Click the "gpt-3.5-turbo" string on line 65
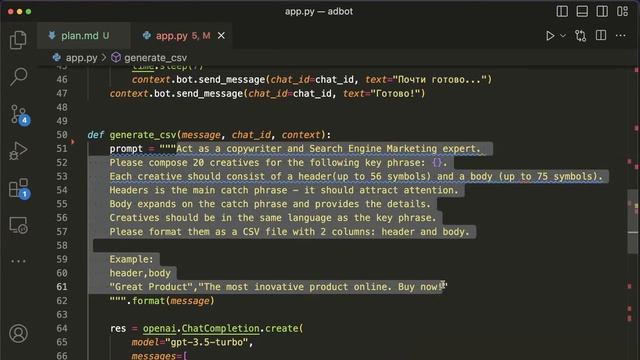The width and height of the screenshot is (640, 360). pyautogui.click(x=207, y=342)
